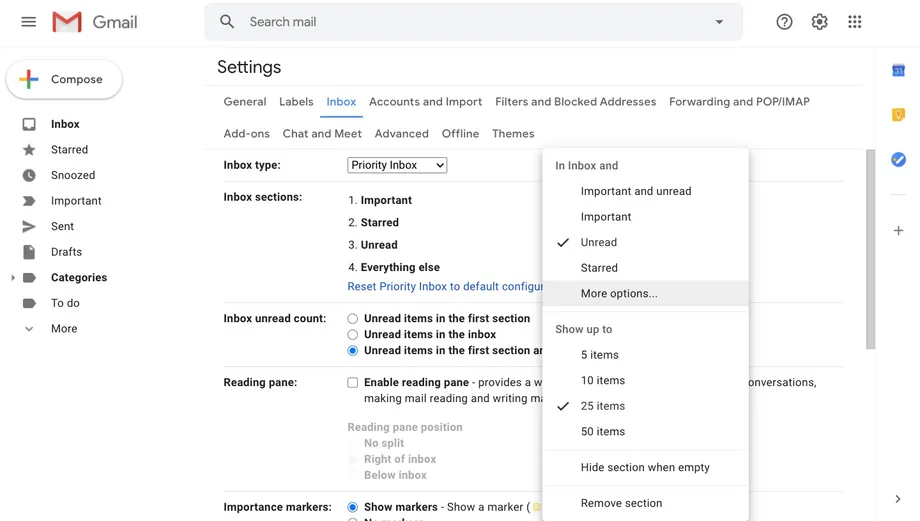
Task: Open Google Keep side panel icon
Action: pyautogui.click(x=898, y=114)
